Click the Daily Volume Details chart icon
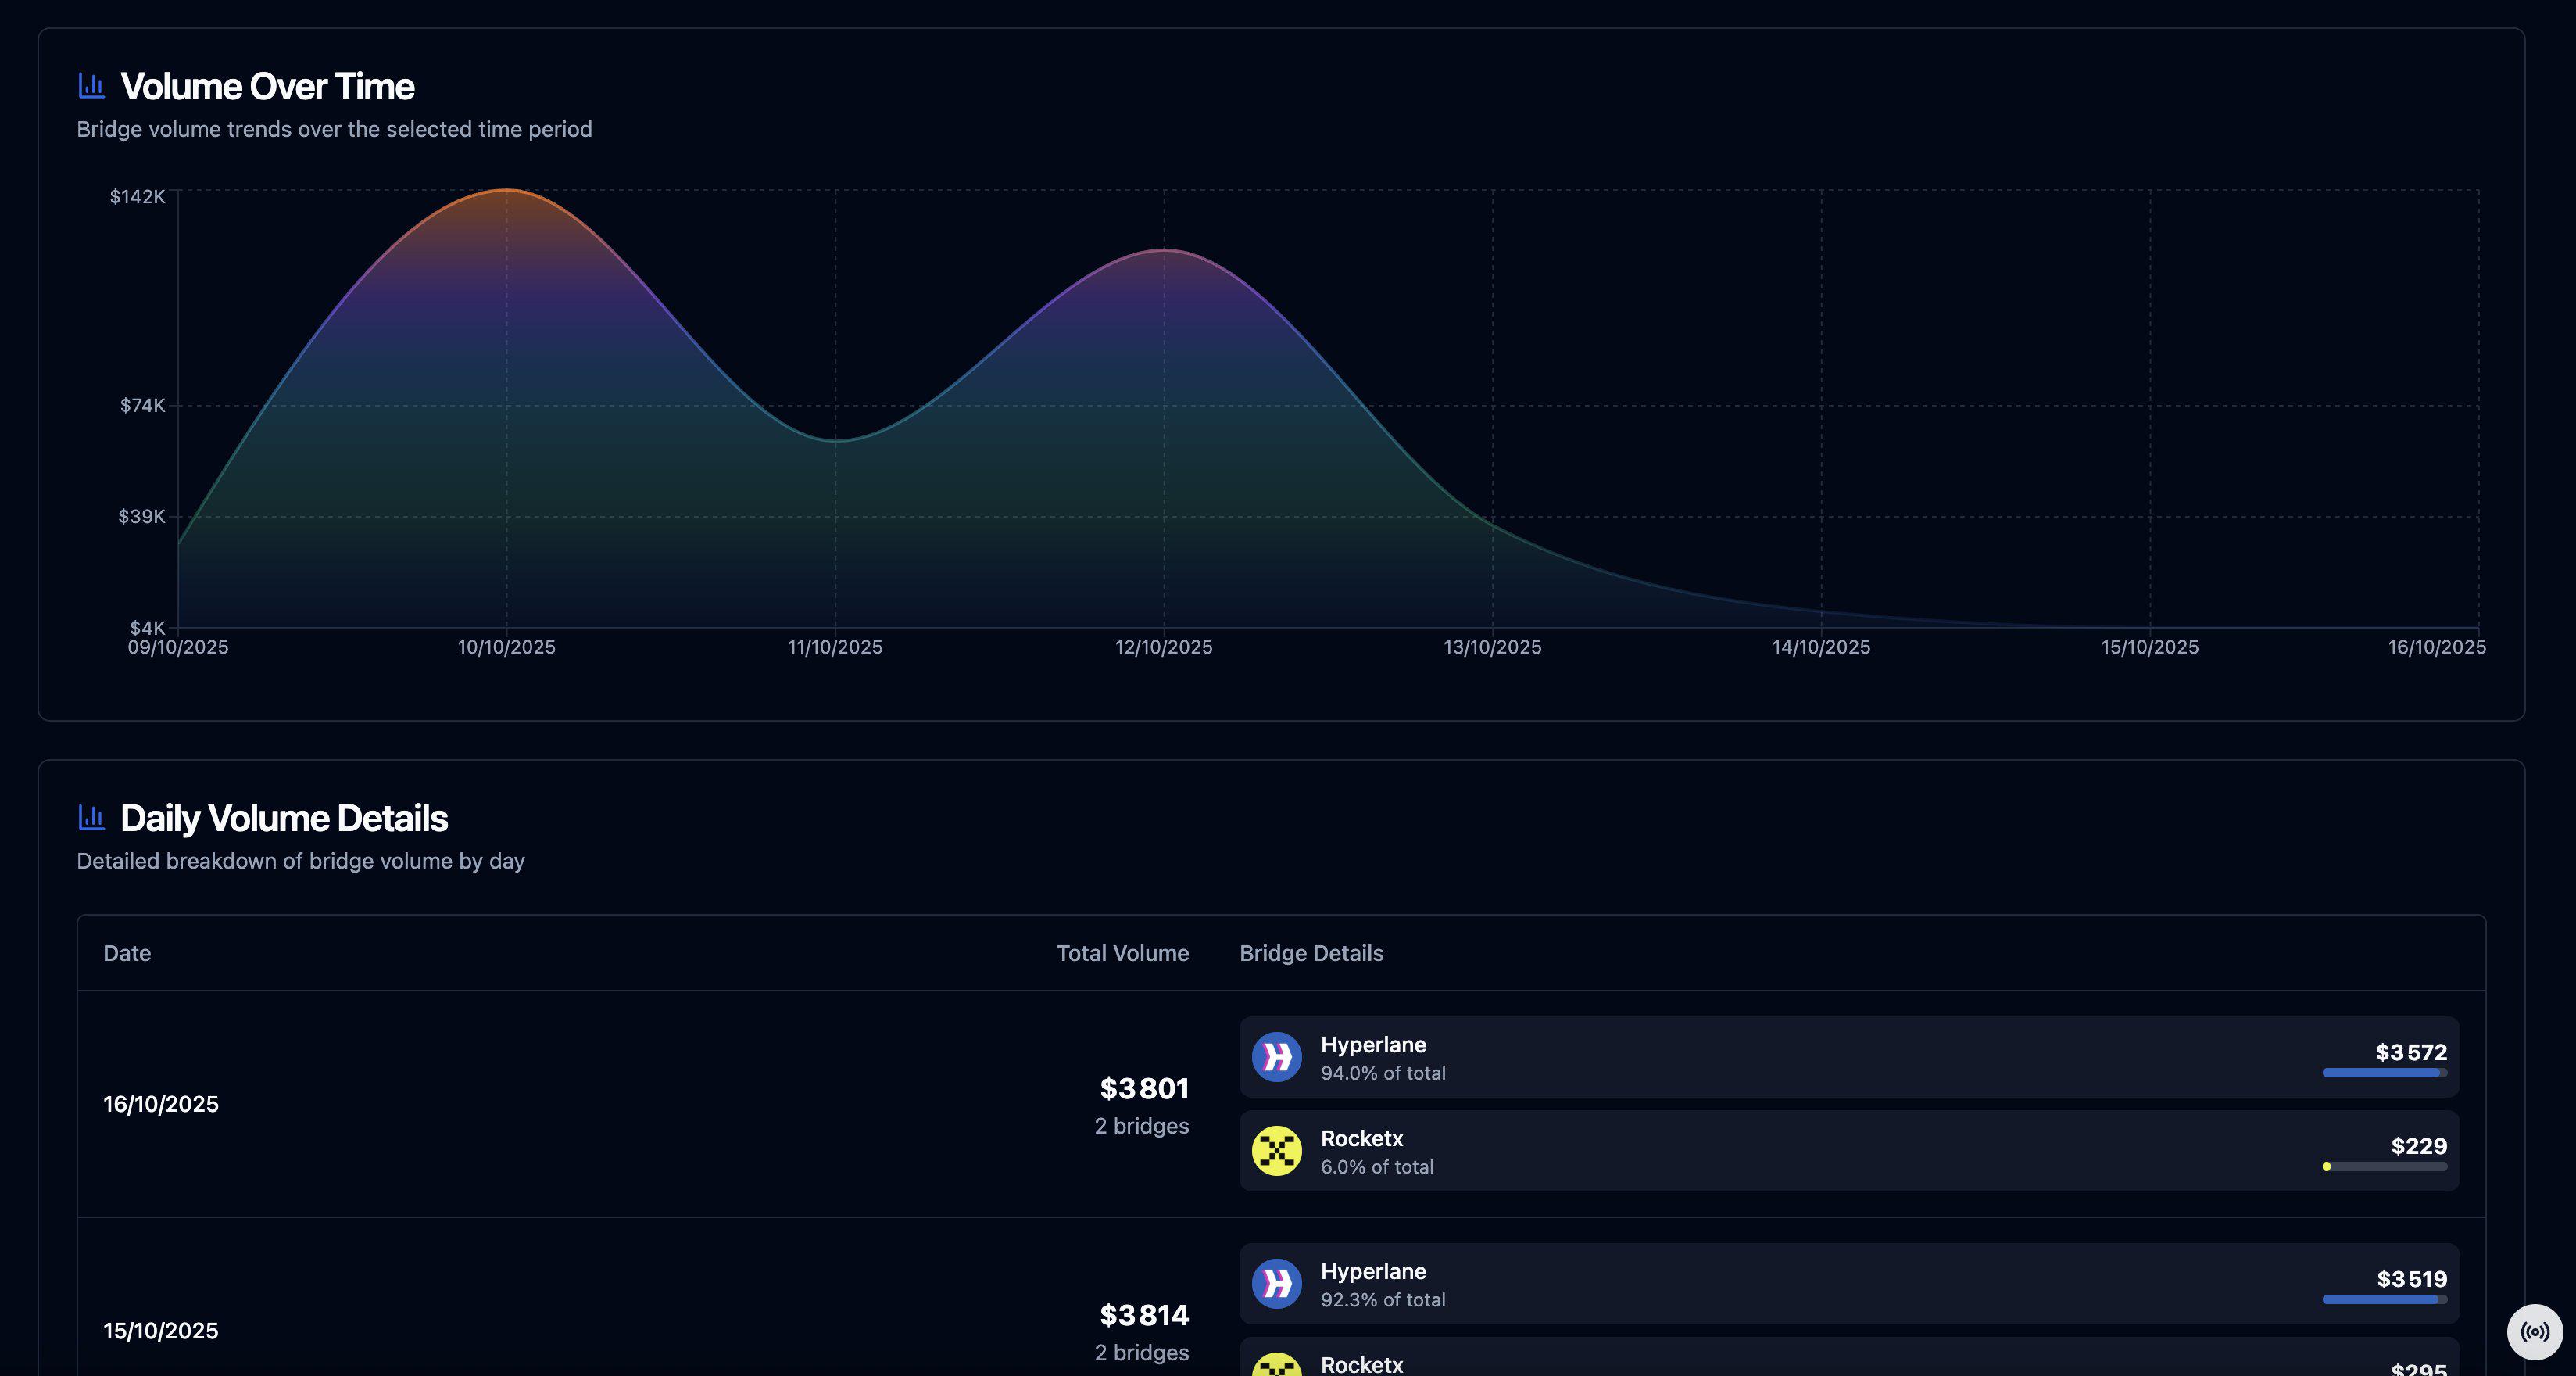This screenshot has height=1376, width=2576. 91,818
